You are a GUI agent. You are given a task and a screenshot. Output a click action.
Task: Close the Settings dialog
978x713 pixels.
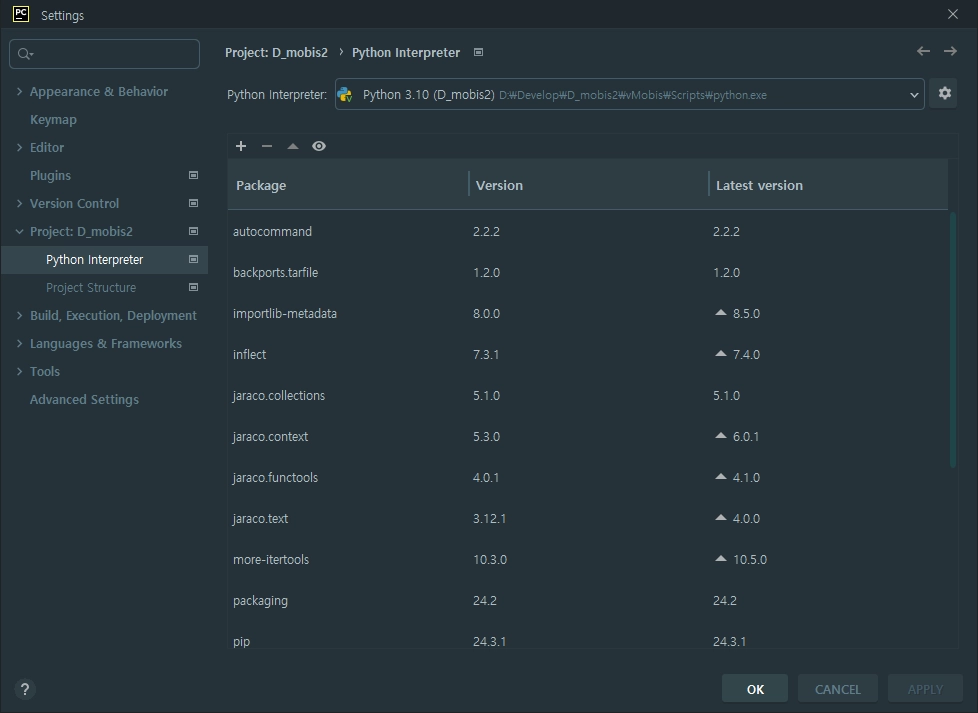click(952, 14)
